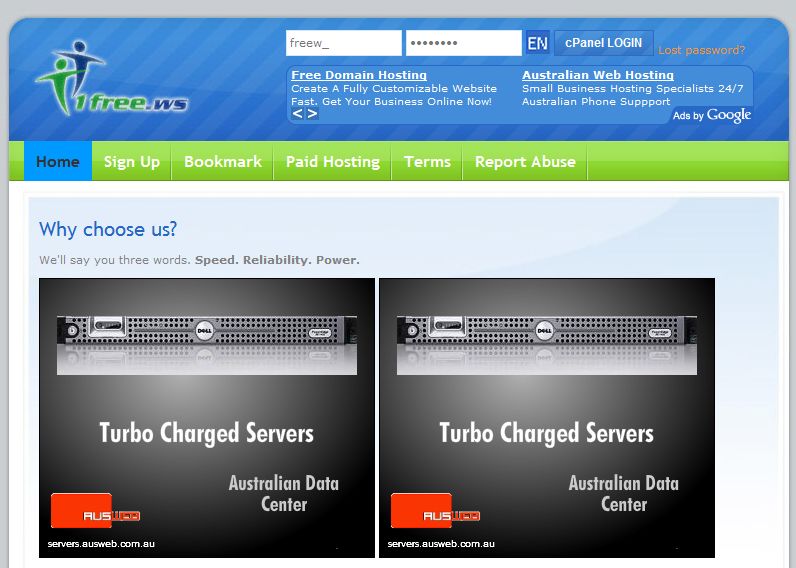
Task: Open Ads by Google link
Action: click(712, 115)
